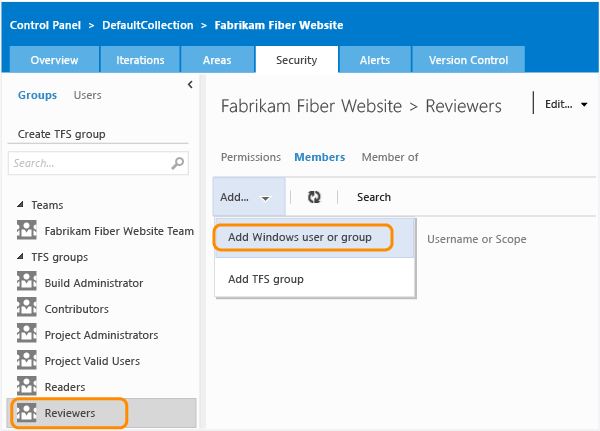The width and height of the screenshot is (600, 431).
Task: Switch to the Areas tab
Action: tap(217, 60)
